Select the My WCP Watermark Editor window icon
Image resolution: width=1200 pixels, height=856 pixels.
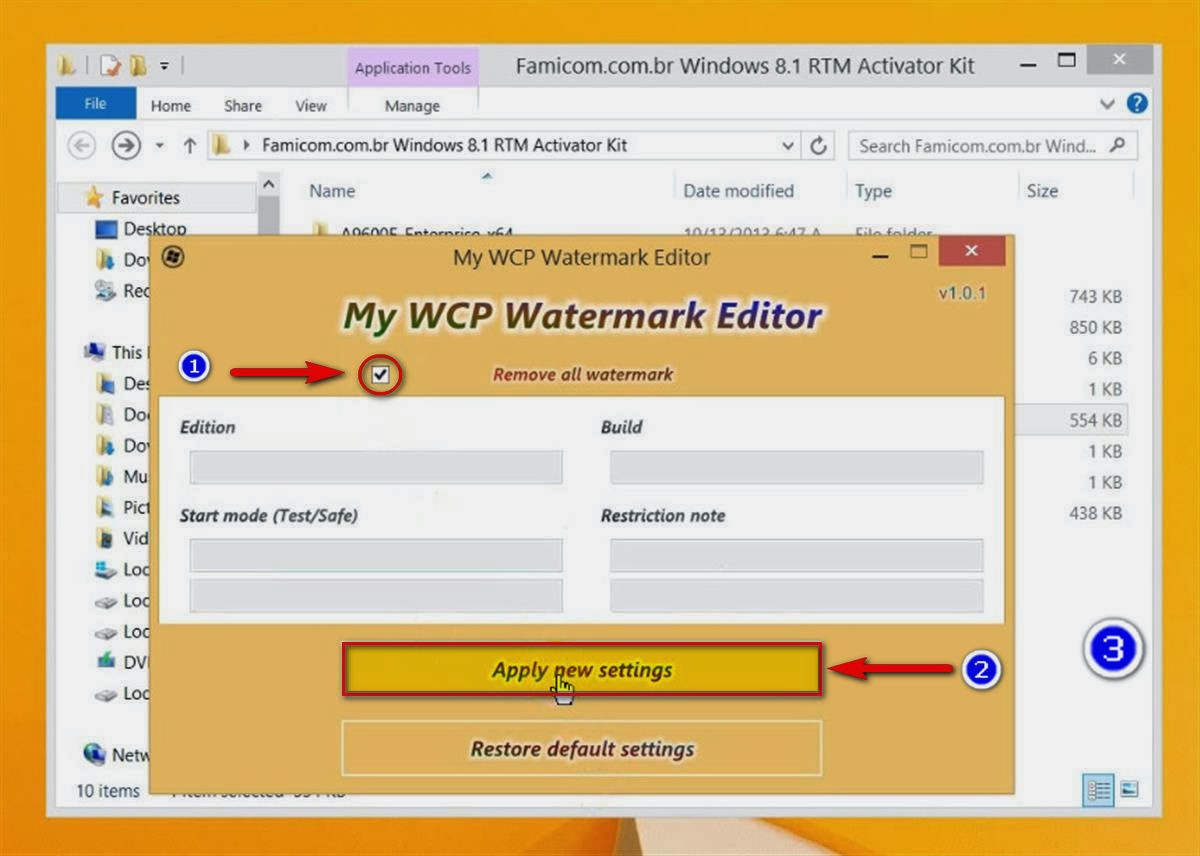tap(171, 257)
